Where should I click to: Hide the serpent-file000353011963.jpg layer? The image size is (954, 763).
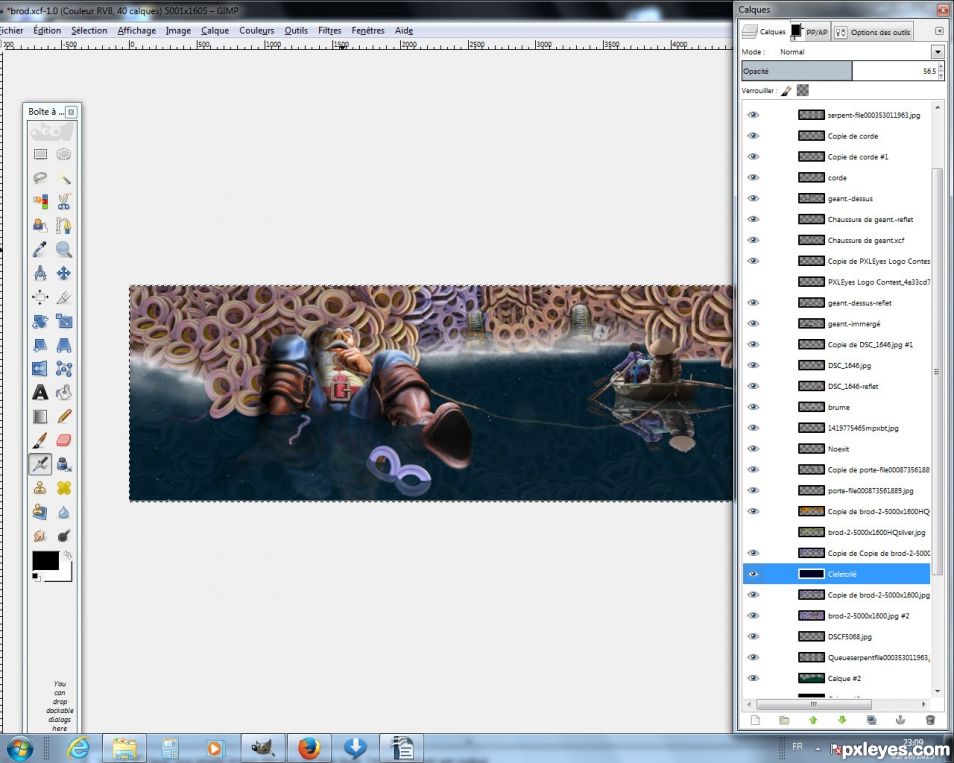click(x=753, y=115)
